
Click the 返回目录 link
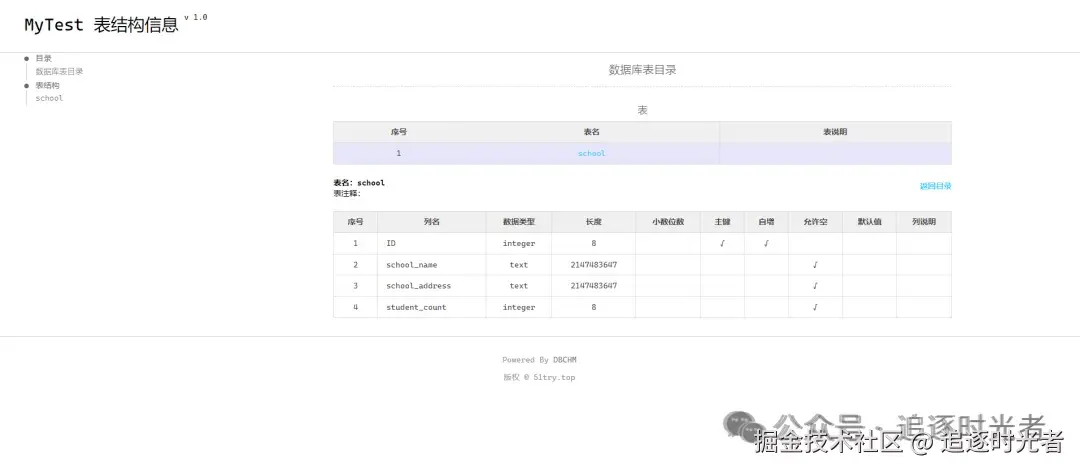(x=935, y=186)
